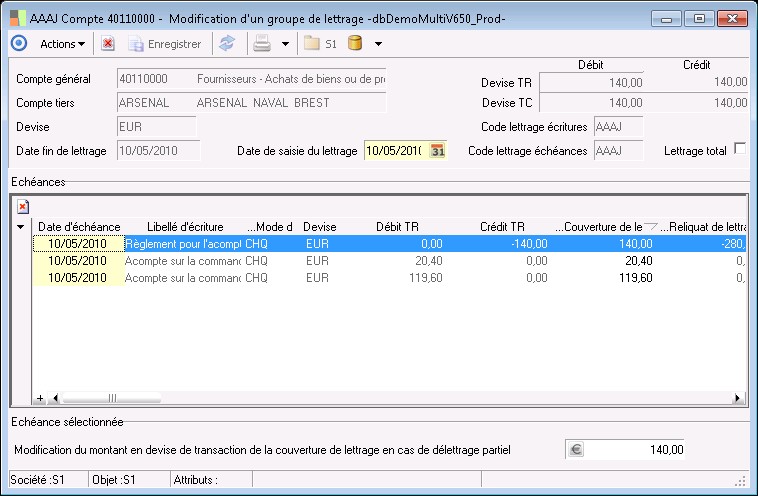Open the grid menu triangle beside Date d'échéance

coord(20,227)
